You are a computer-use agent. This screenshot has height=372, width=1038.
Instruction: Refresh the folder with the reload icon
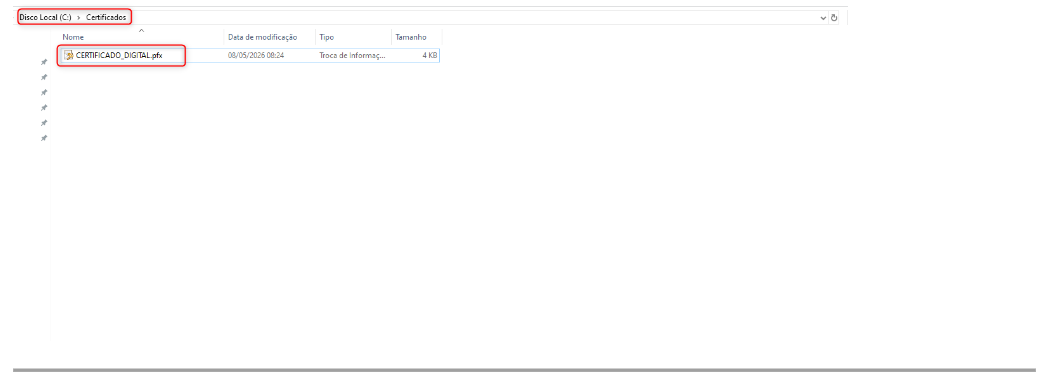[x=834, y=18]
